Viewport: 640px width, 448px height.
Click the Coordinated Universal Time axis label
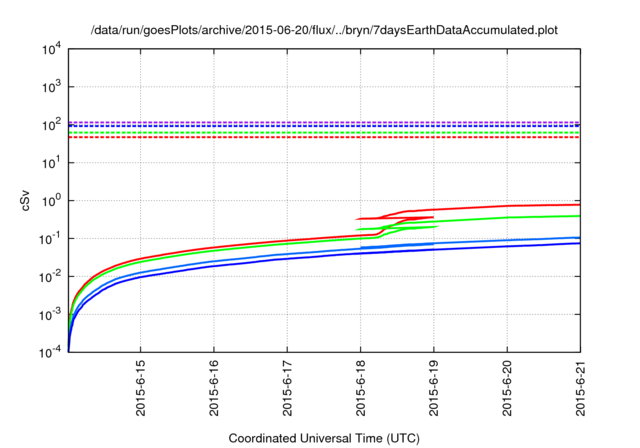pos(323,438)
